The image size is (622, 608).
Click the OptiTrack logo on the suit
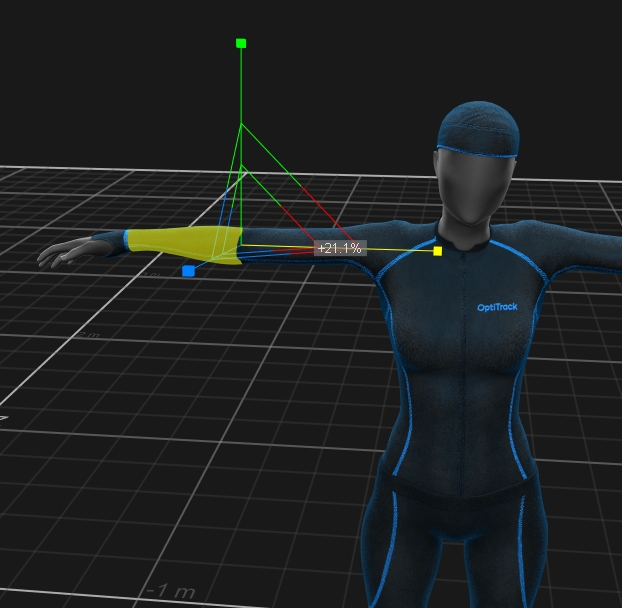pos(497,307)
